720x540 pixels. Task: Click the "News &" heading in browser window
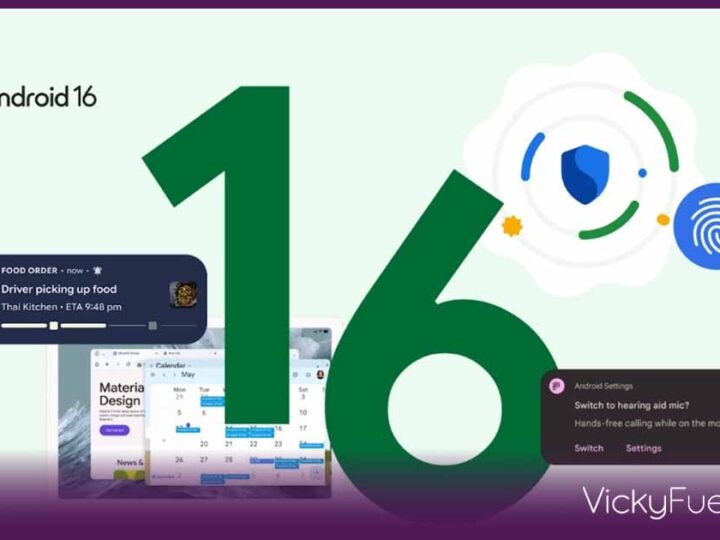[130, 462]
